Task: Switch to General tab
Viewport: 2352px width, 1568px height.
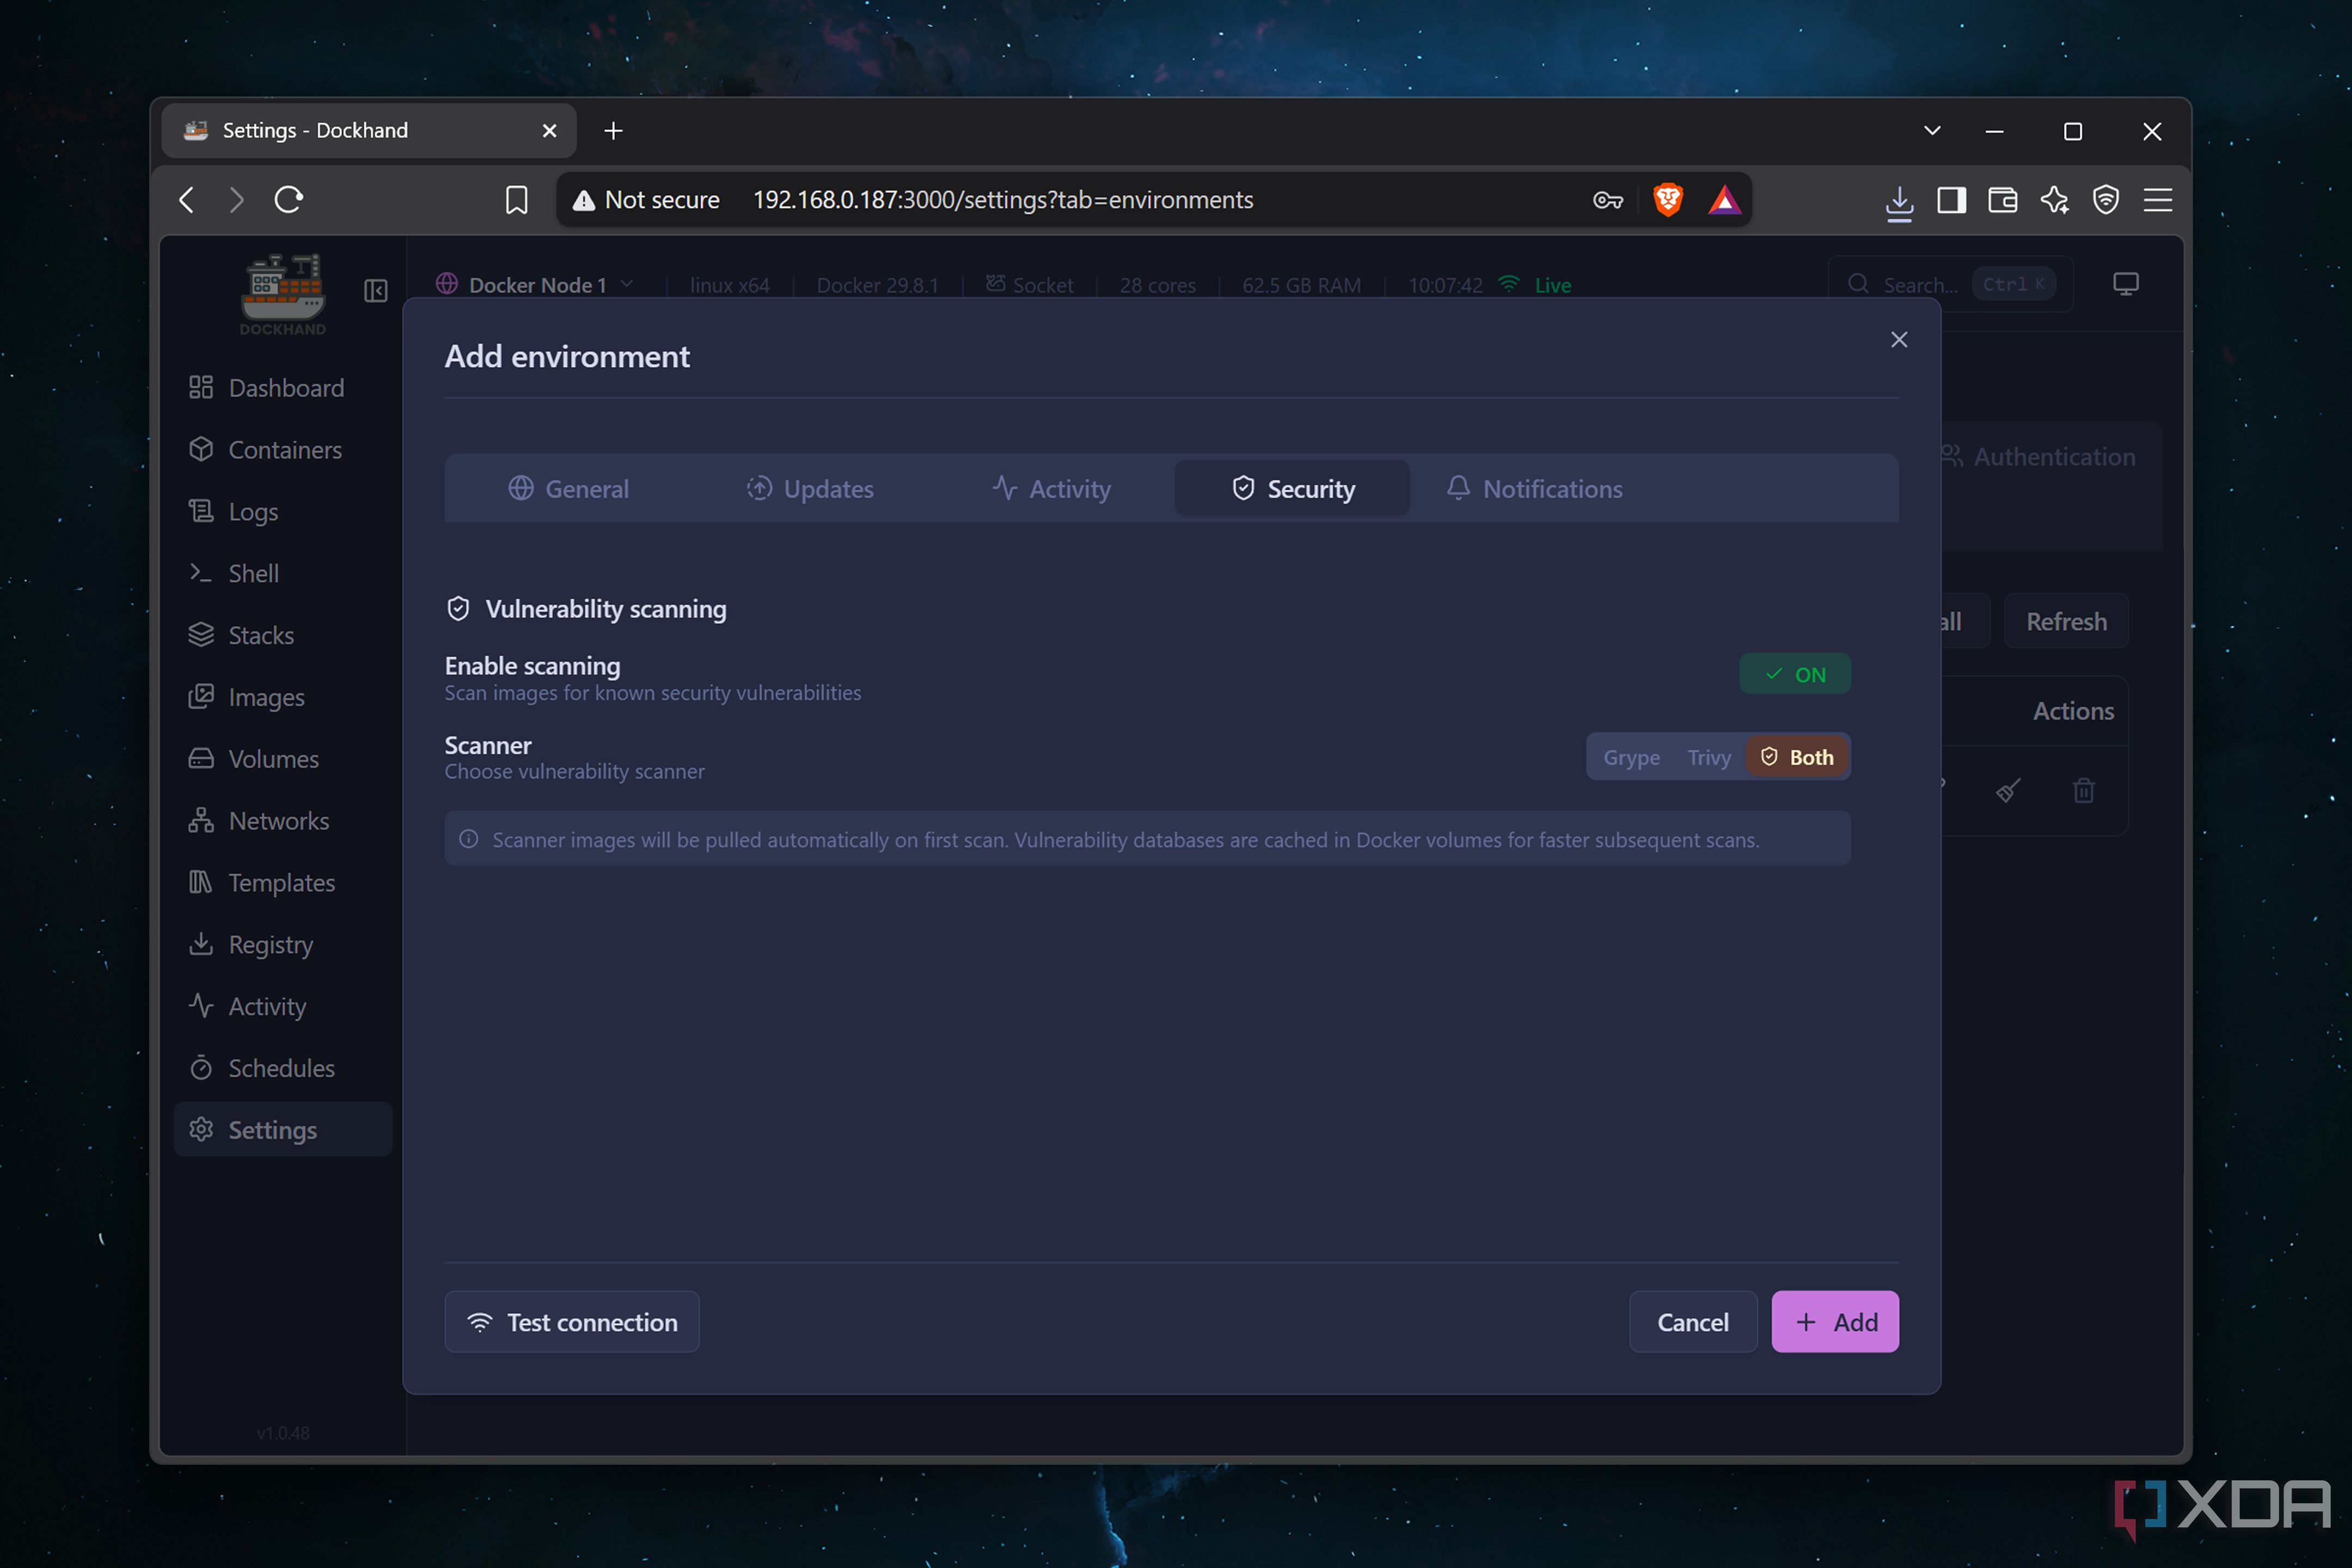Action: tap(568, 489)
